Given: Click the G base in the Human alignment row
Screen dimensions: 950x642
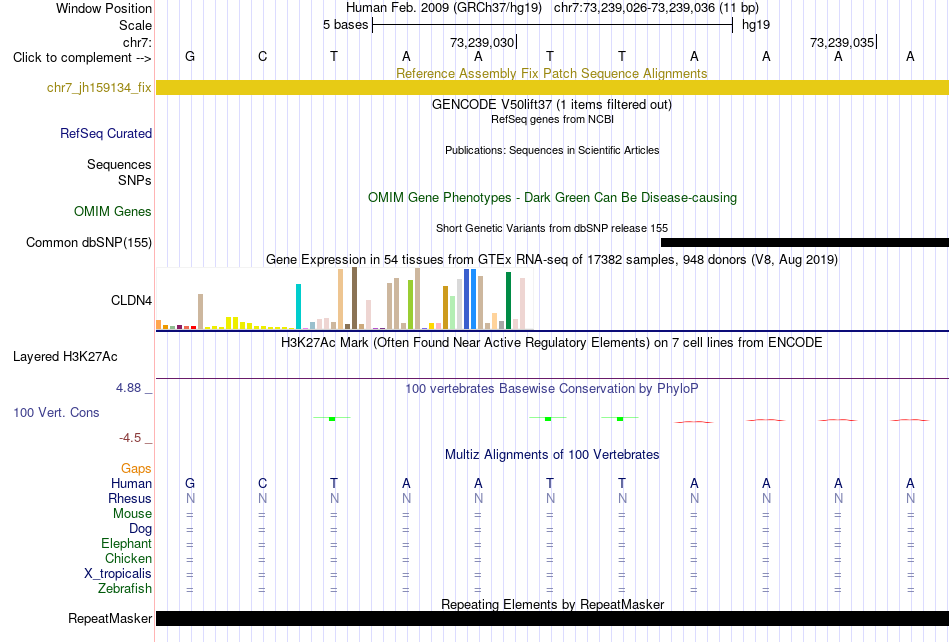Looking at the screenshot, I should [x=190, y=483].
